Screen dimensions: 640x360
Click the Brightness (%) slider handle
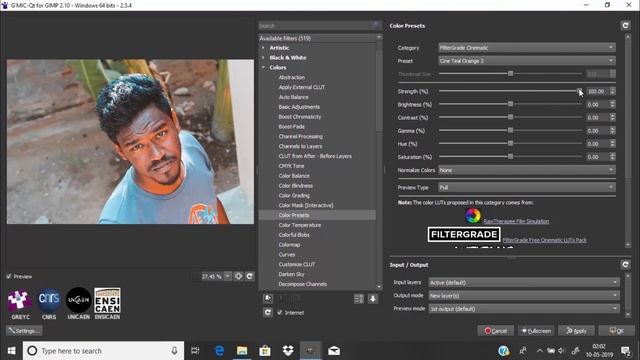click(510, 104)
